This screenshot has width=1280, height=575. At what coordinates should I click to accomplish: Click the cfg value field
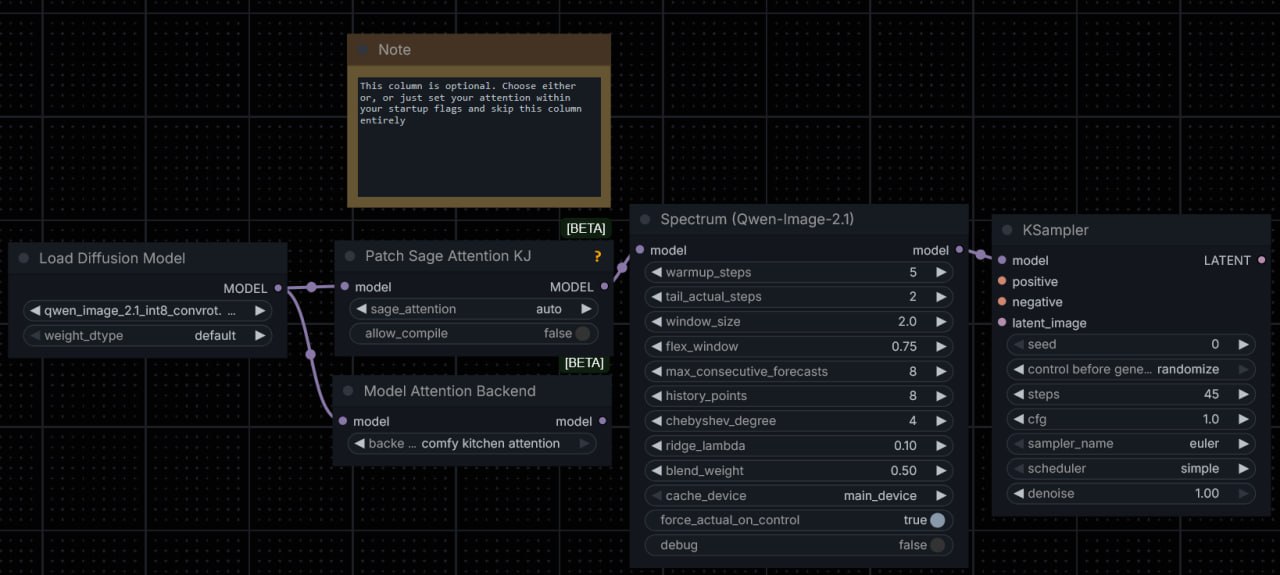click(1130, 419)
